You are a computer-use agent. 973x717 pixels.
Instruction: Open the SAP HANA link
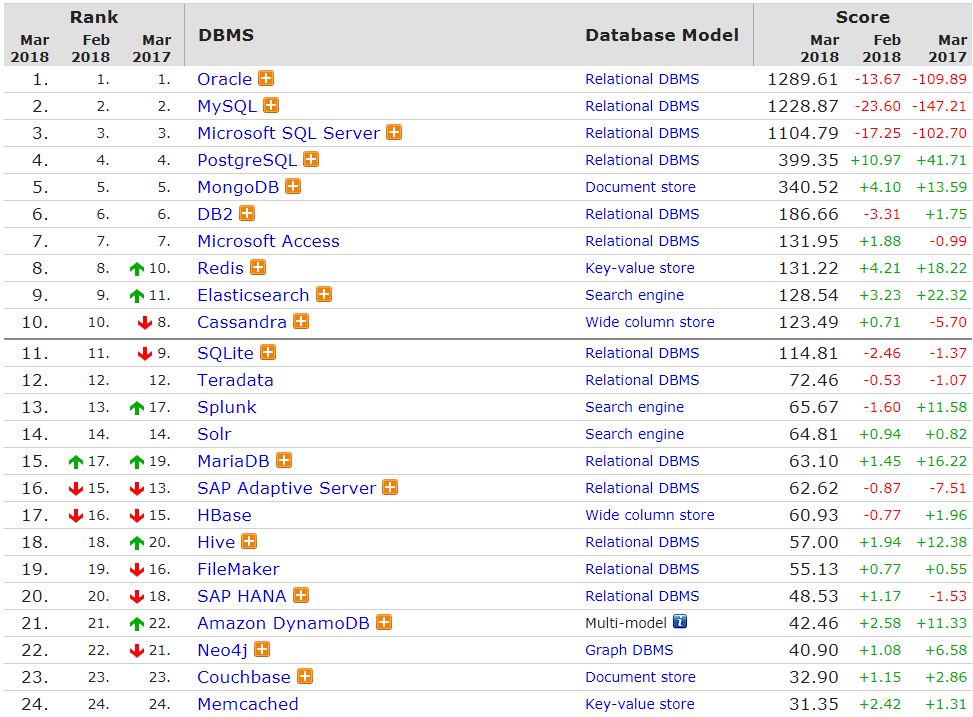[x=242, y=596]
